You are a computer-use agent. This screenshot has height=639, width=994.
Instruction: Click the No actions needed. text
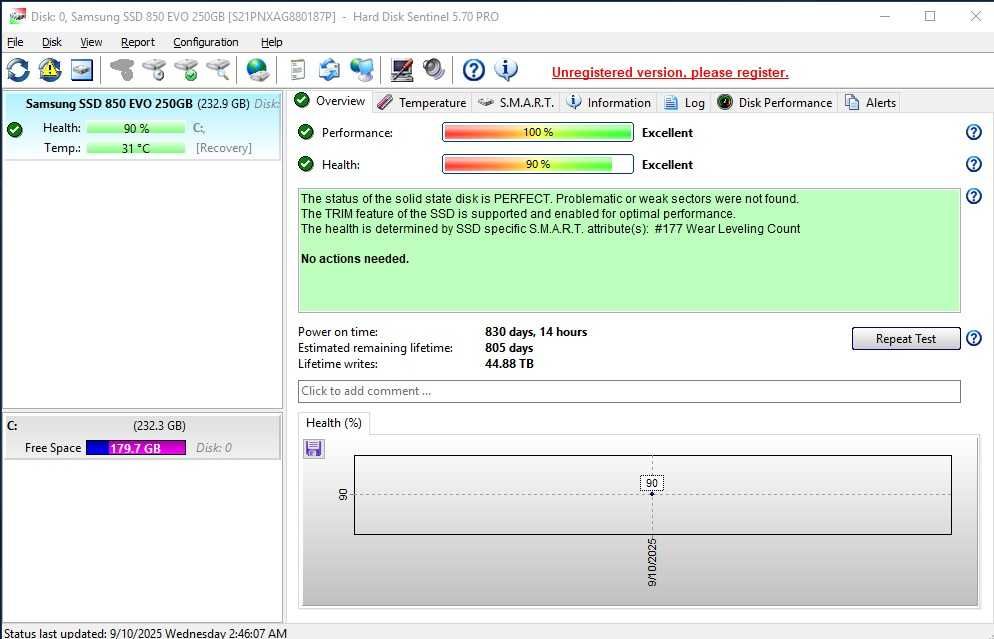click(x=355, y=259)
